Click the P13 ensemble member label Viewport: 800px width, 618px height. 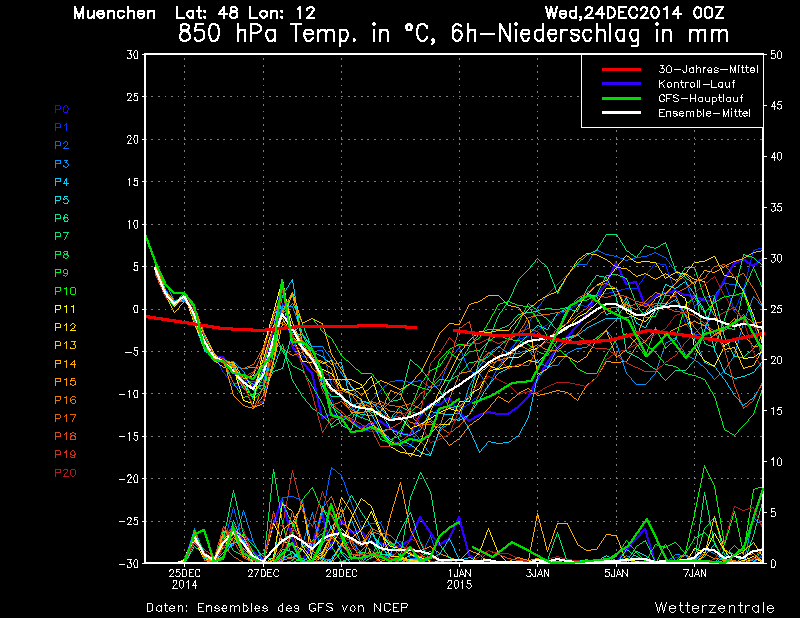(65, 345)
